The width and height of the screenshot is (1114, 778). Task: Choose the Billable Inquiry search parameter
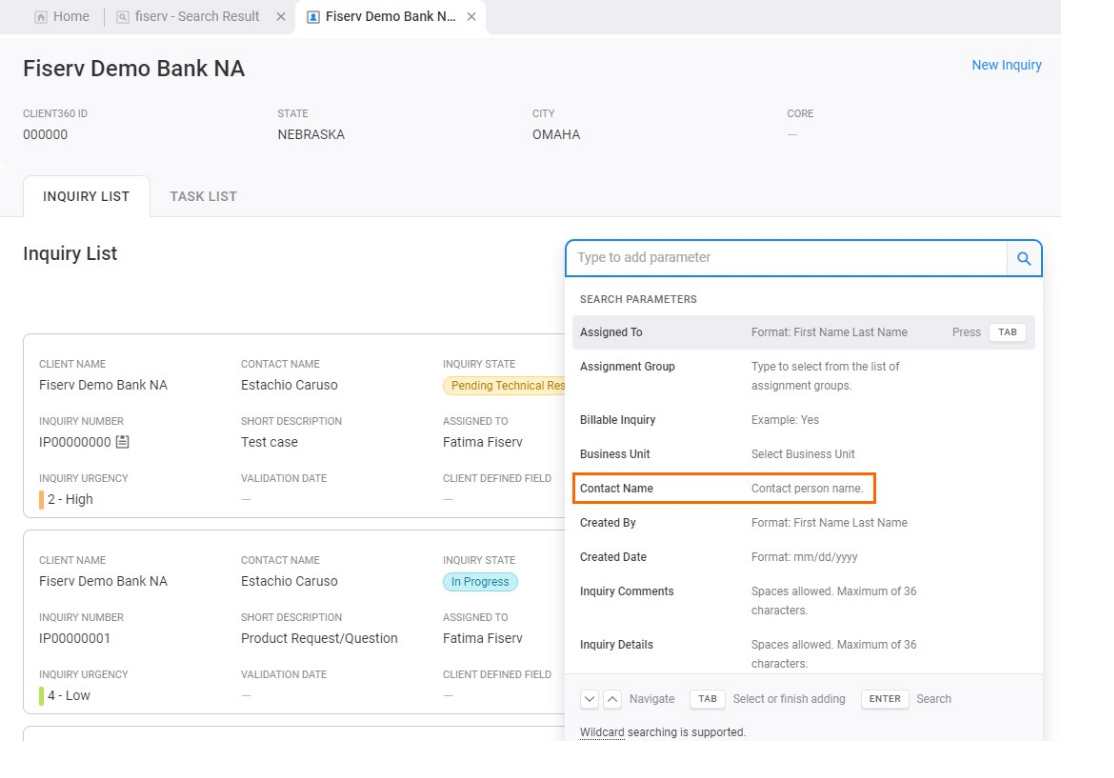tap(804, 420)
